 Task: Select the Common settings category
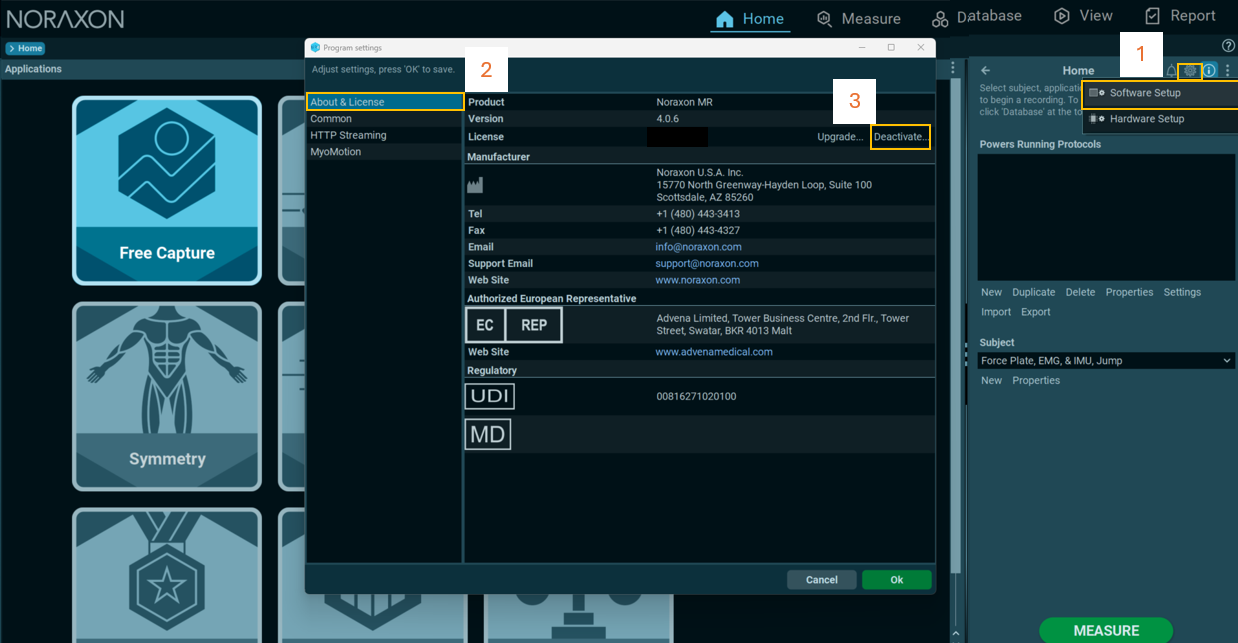tap(385, 119)
